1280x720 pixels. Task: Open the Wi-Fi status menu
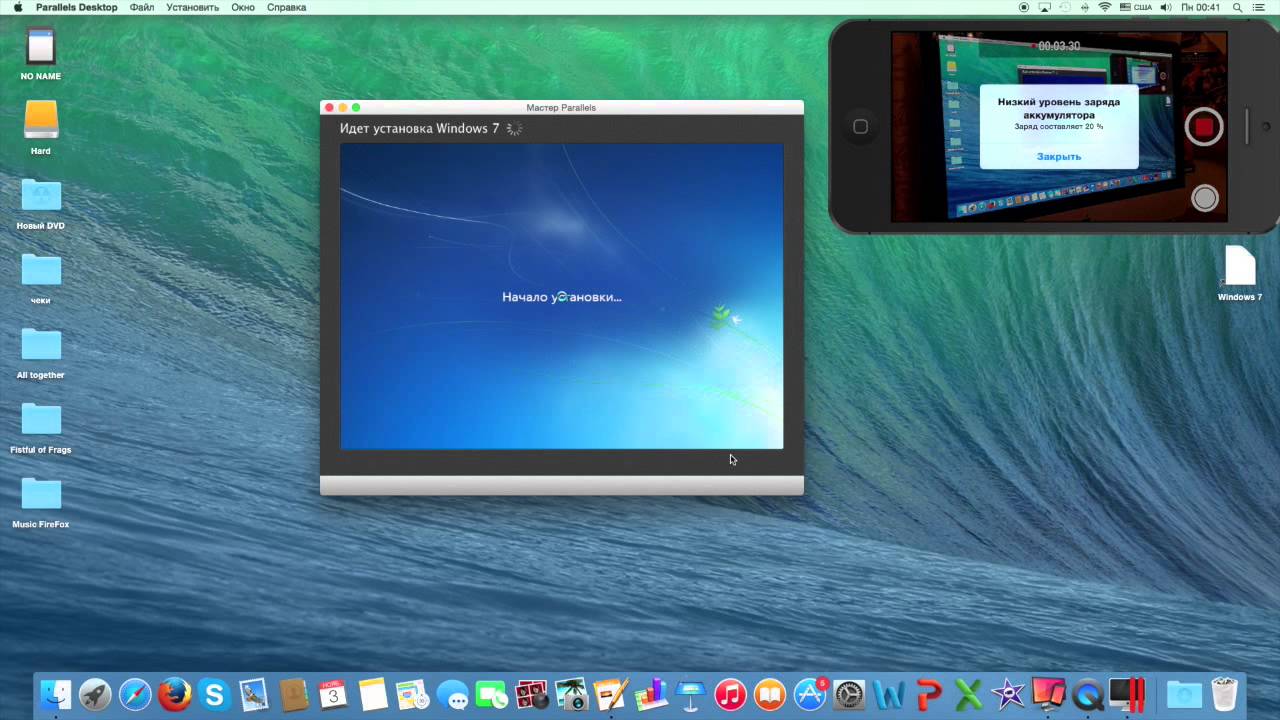tap(1105, 7)
